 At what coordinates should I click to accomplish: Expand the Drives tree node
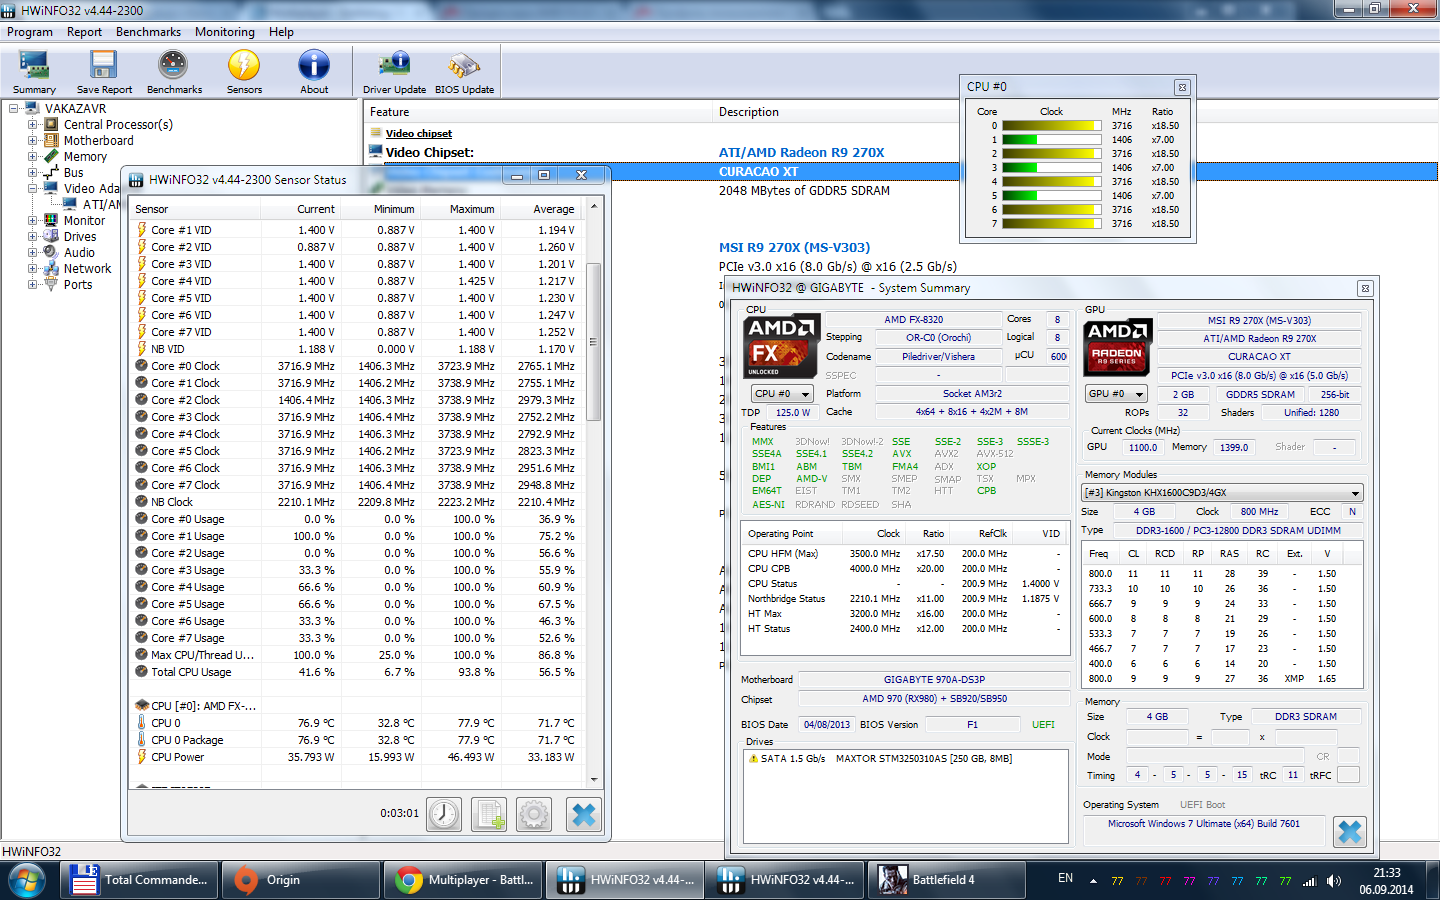(x=33, y=237)
